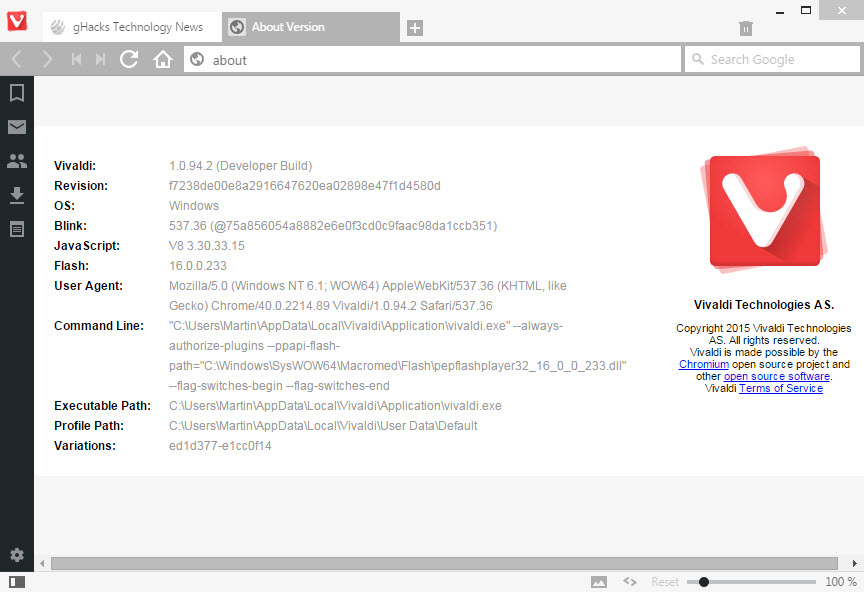Image resolution: width=864 pixels, height=592 pixels.
Task: Reload the current page
Action: [129, 59]
